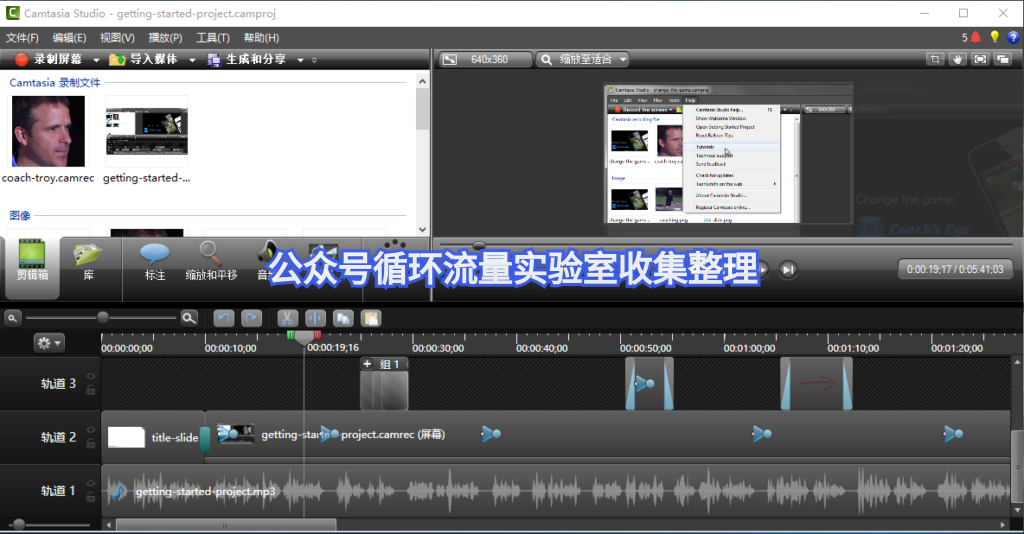Click the Camtasia Studio app icon in title bar

12,12
